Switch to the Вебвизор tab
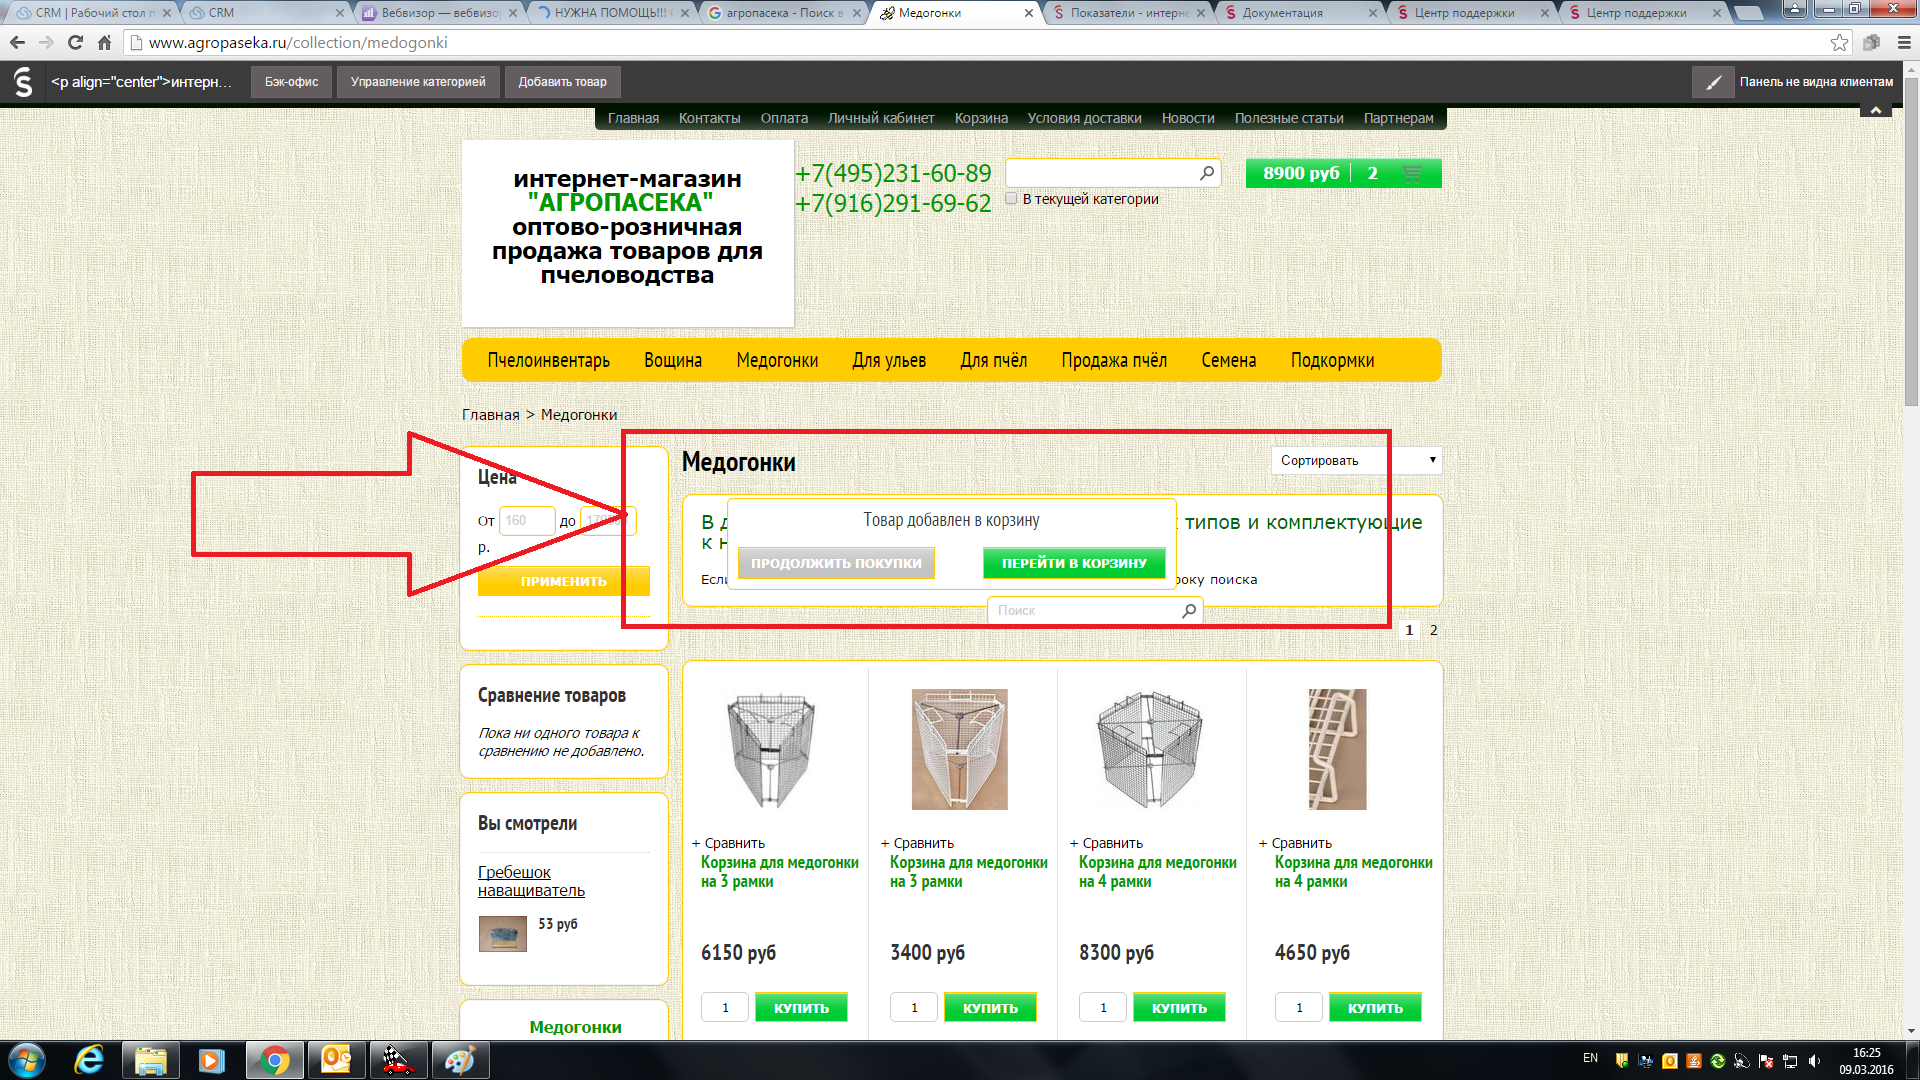 click(440, 13)
